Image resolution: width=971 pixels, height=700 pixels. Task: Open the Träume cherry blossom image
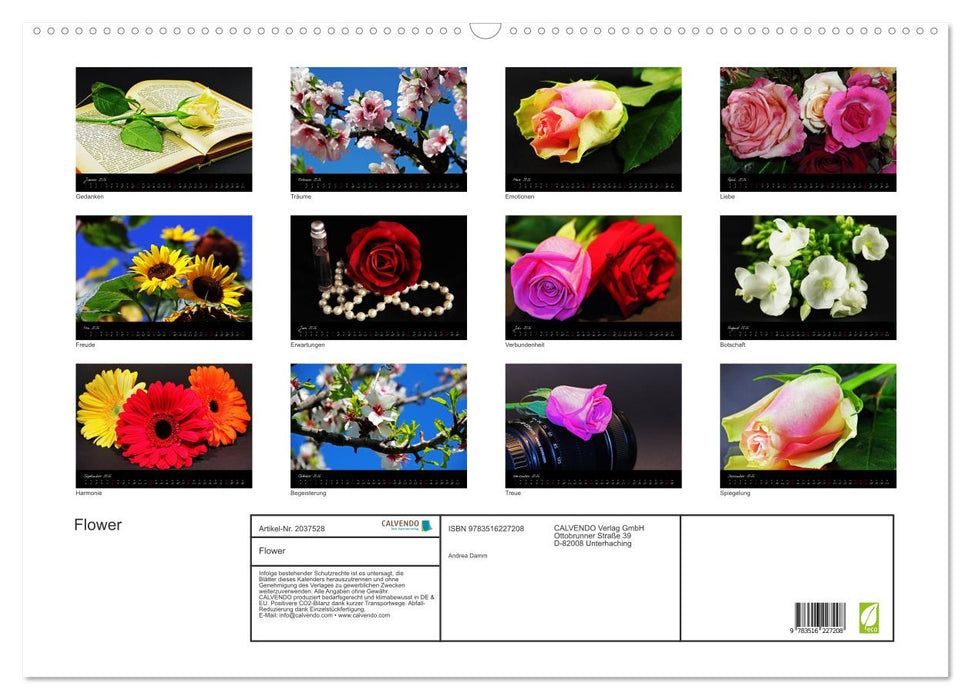tap(378, 128)
